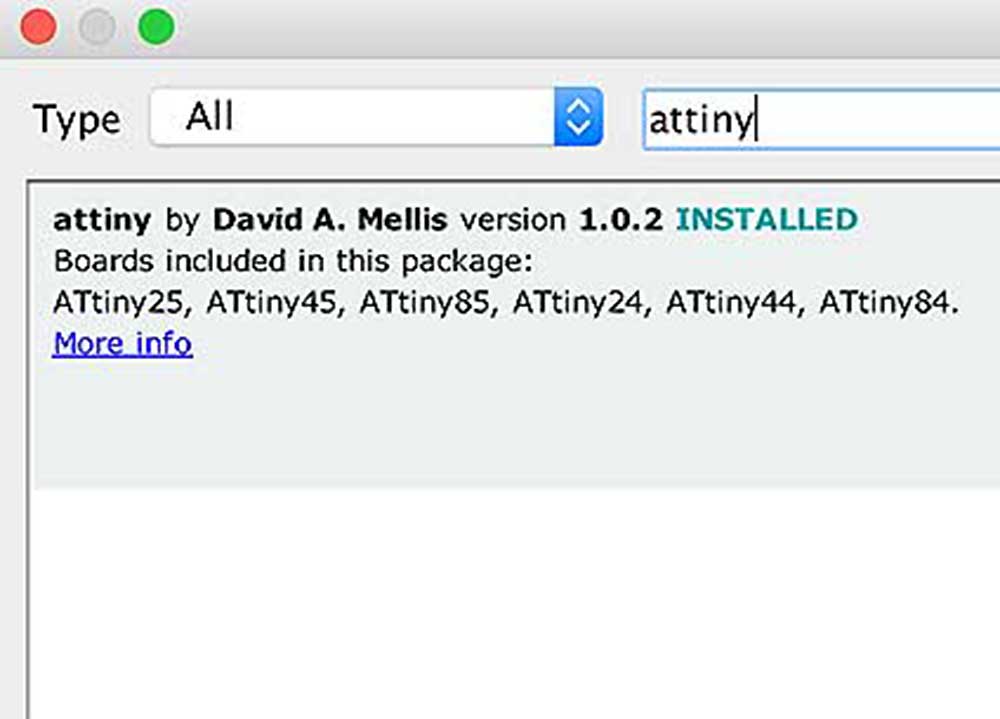Click the gray minimize window button
Viewport: 1000px width, 719px height.
coord(97,27)
